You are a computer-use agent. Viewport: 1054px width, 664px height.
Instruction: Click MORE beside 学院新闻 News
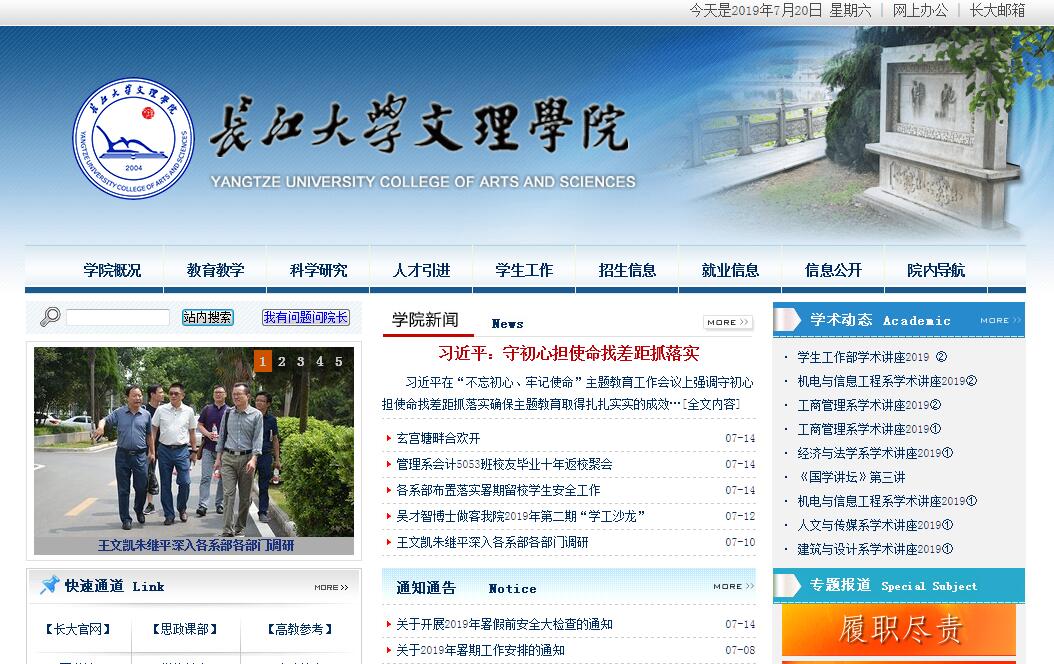pyautogui.click(x=728, y=323)
